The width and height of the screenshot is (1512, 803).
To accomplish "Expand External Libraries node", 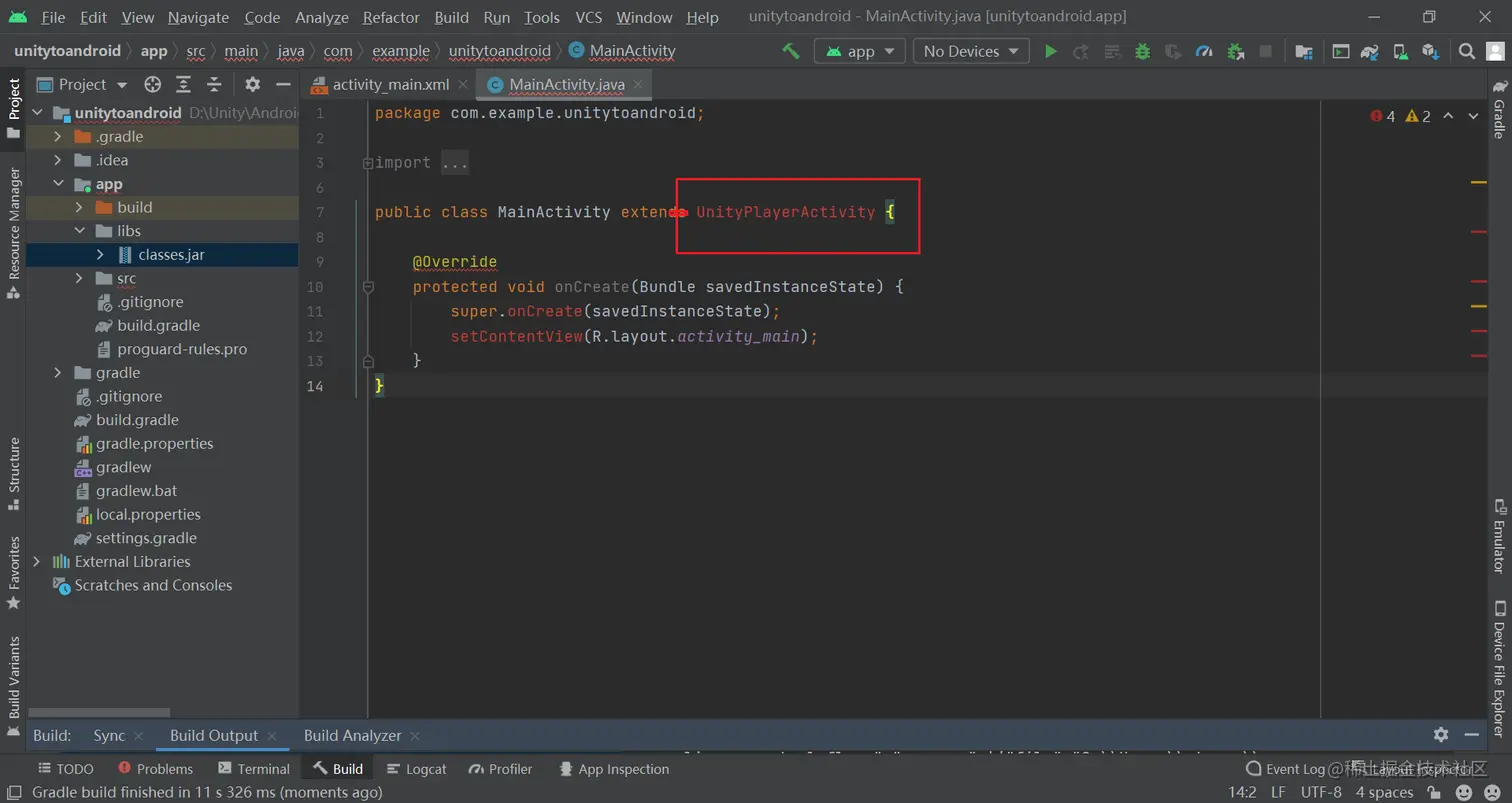I will coord(37,562).
